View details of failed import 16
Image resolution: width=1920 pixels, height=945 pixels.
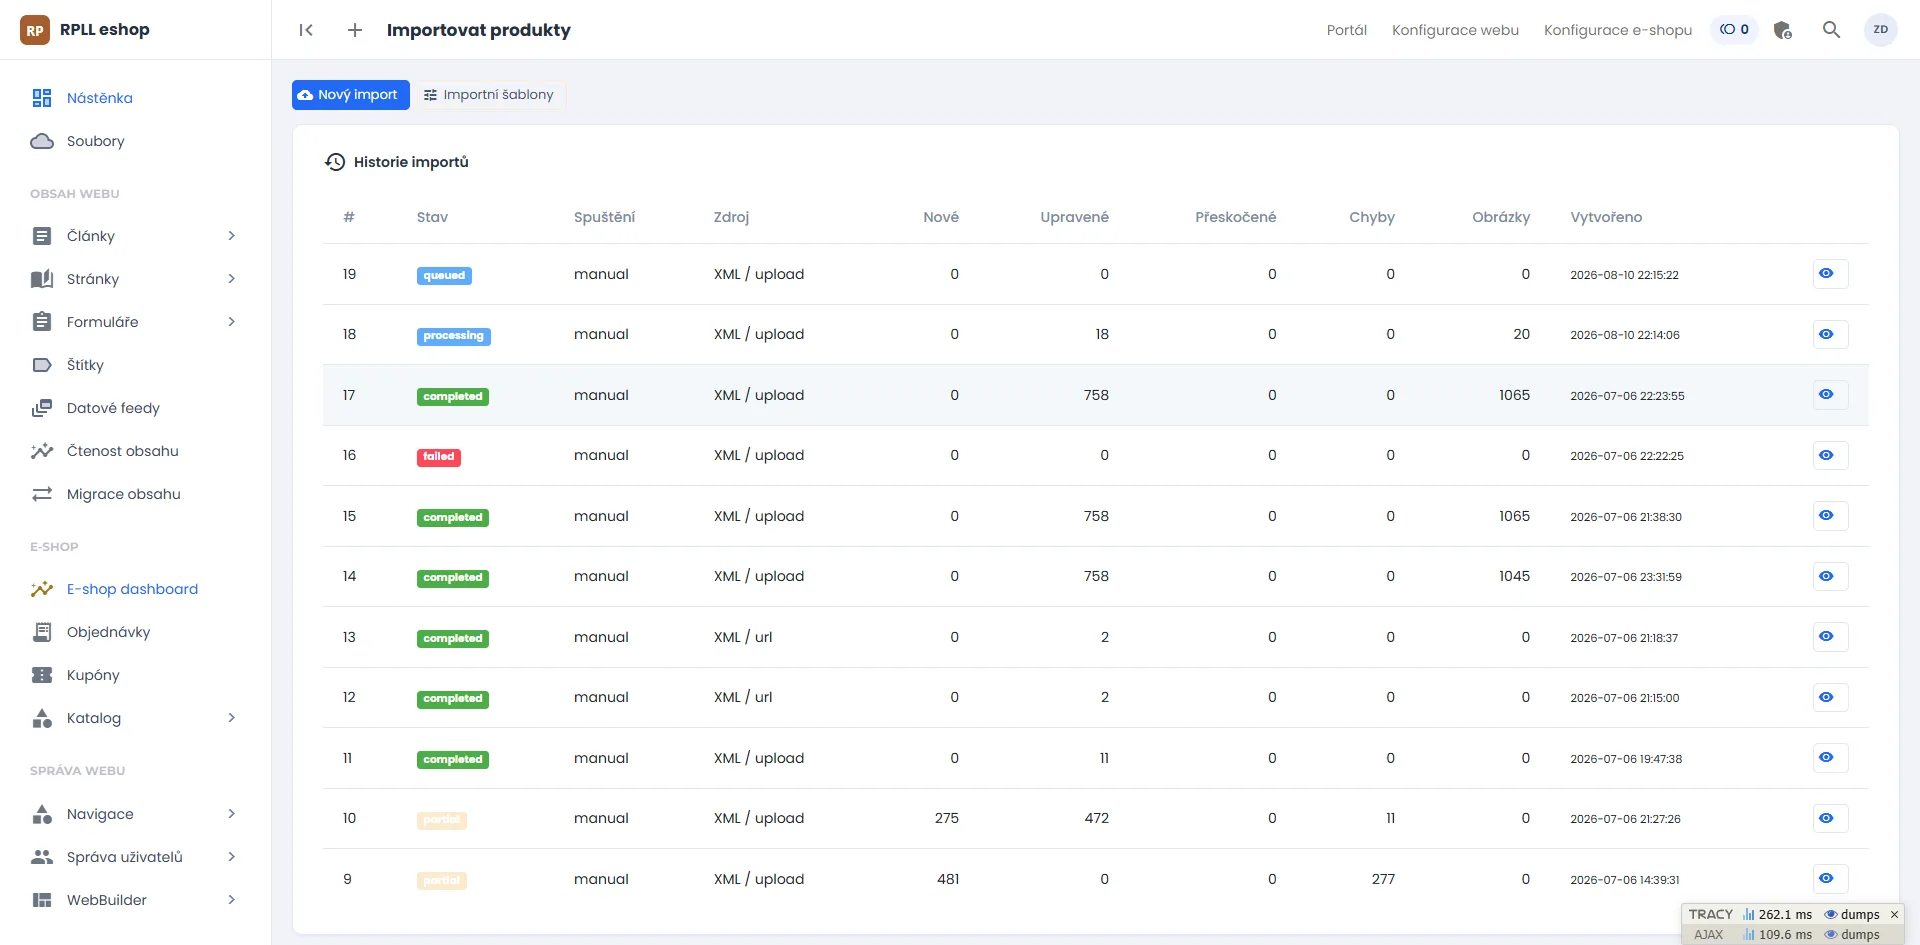pyautogui.click(x=1830, y=455)
